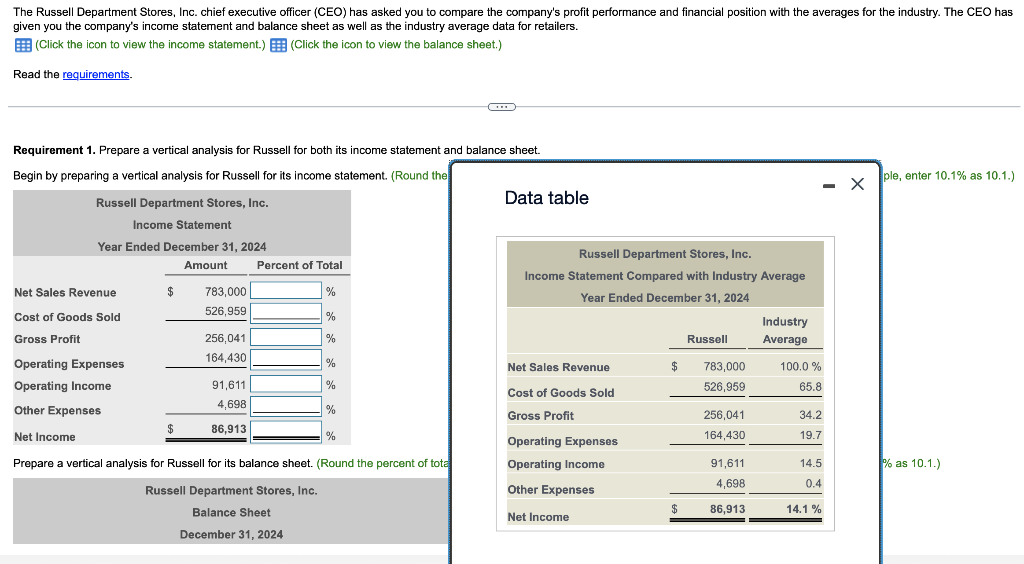1024x564 pixels.
Task: Select Net Income percent input field
Action: [x=286, y=430]
